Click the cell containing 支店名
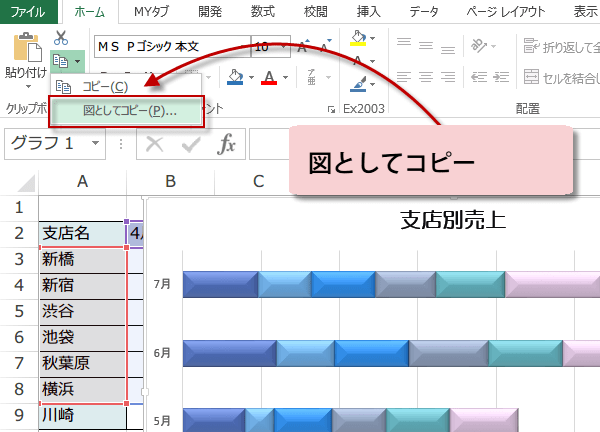This screenshot has width=600, height=432. click(x=82, y=233)
